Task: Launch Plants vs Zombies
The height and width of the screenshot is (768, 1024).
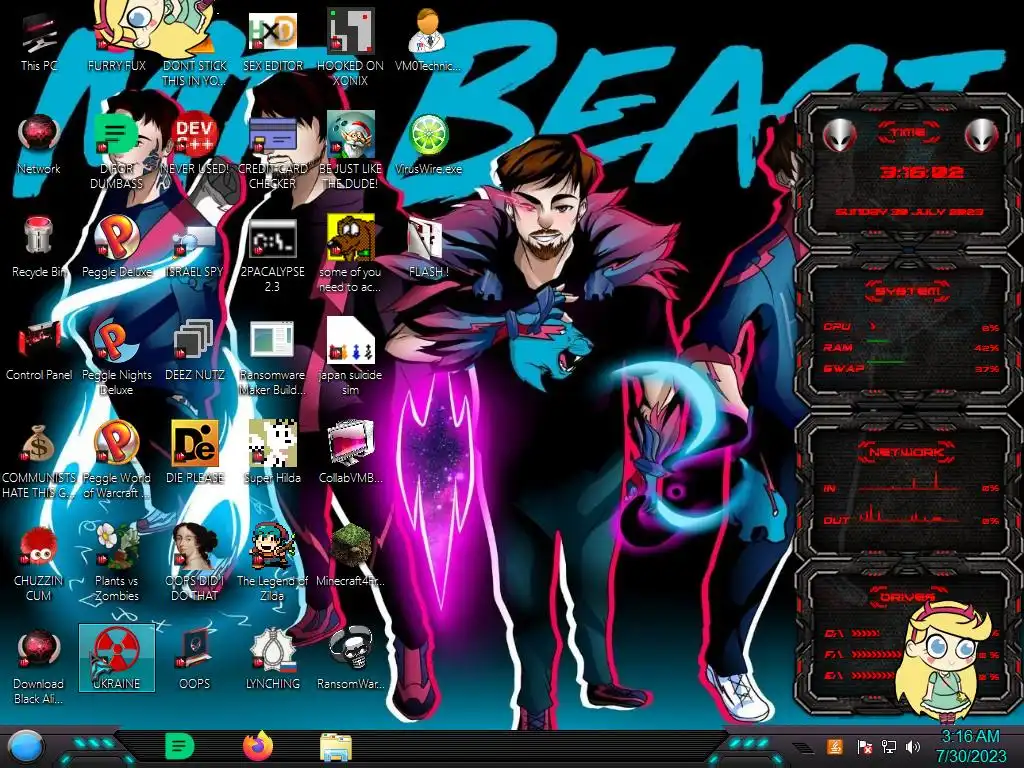Action: (117, 564)
